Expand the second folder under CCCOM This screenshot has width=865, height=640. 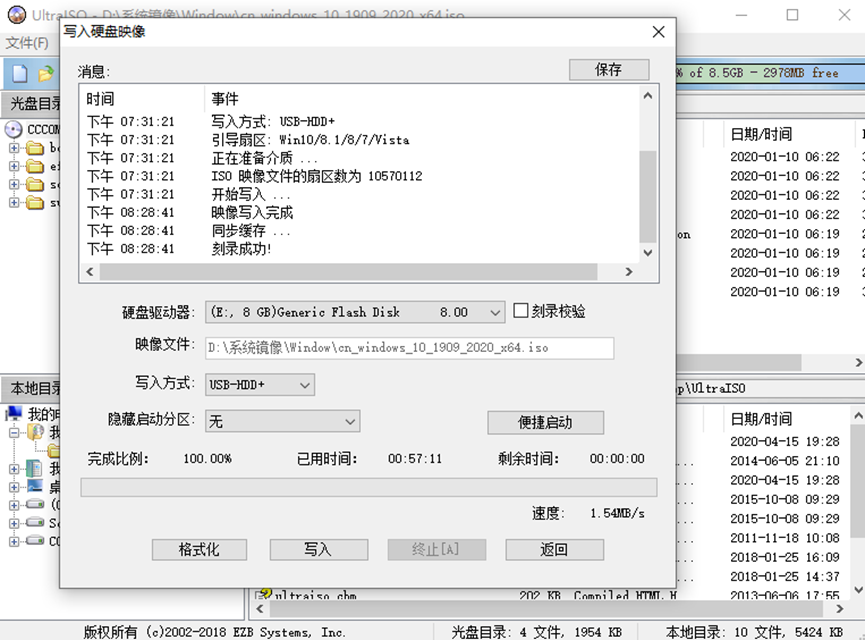[x=14, y=166]
